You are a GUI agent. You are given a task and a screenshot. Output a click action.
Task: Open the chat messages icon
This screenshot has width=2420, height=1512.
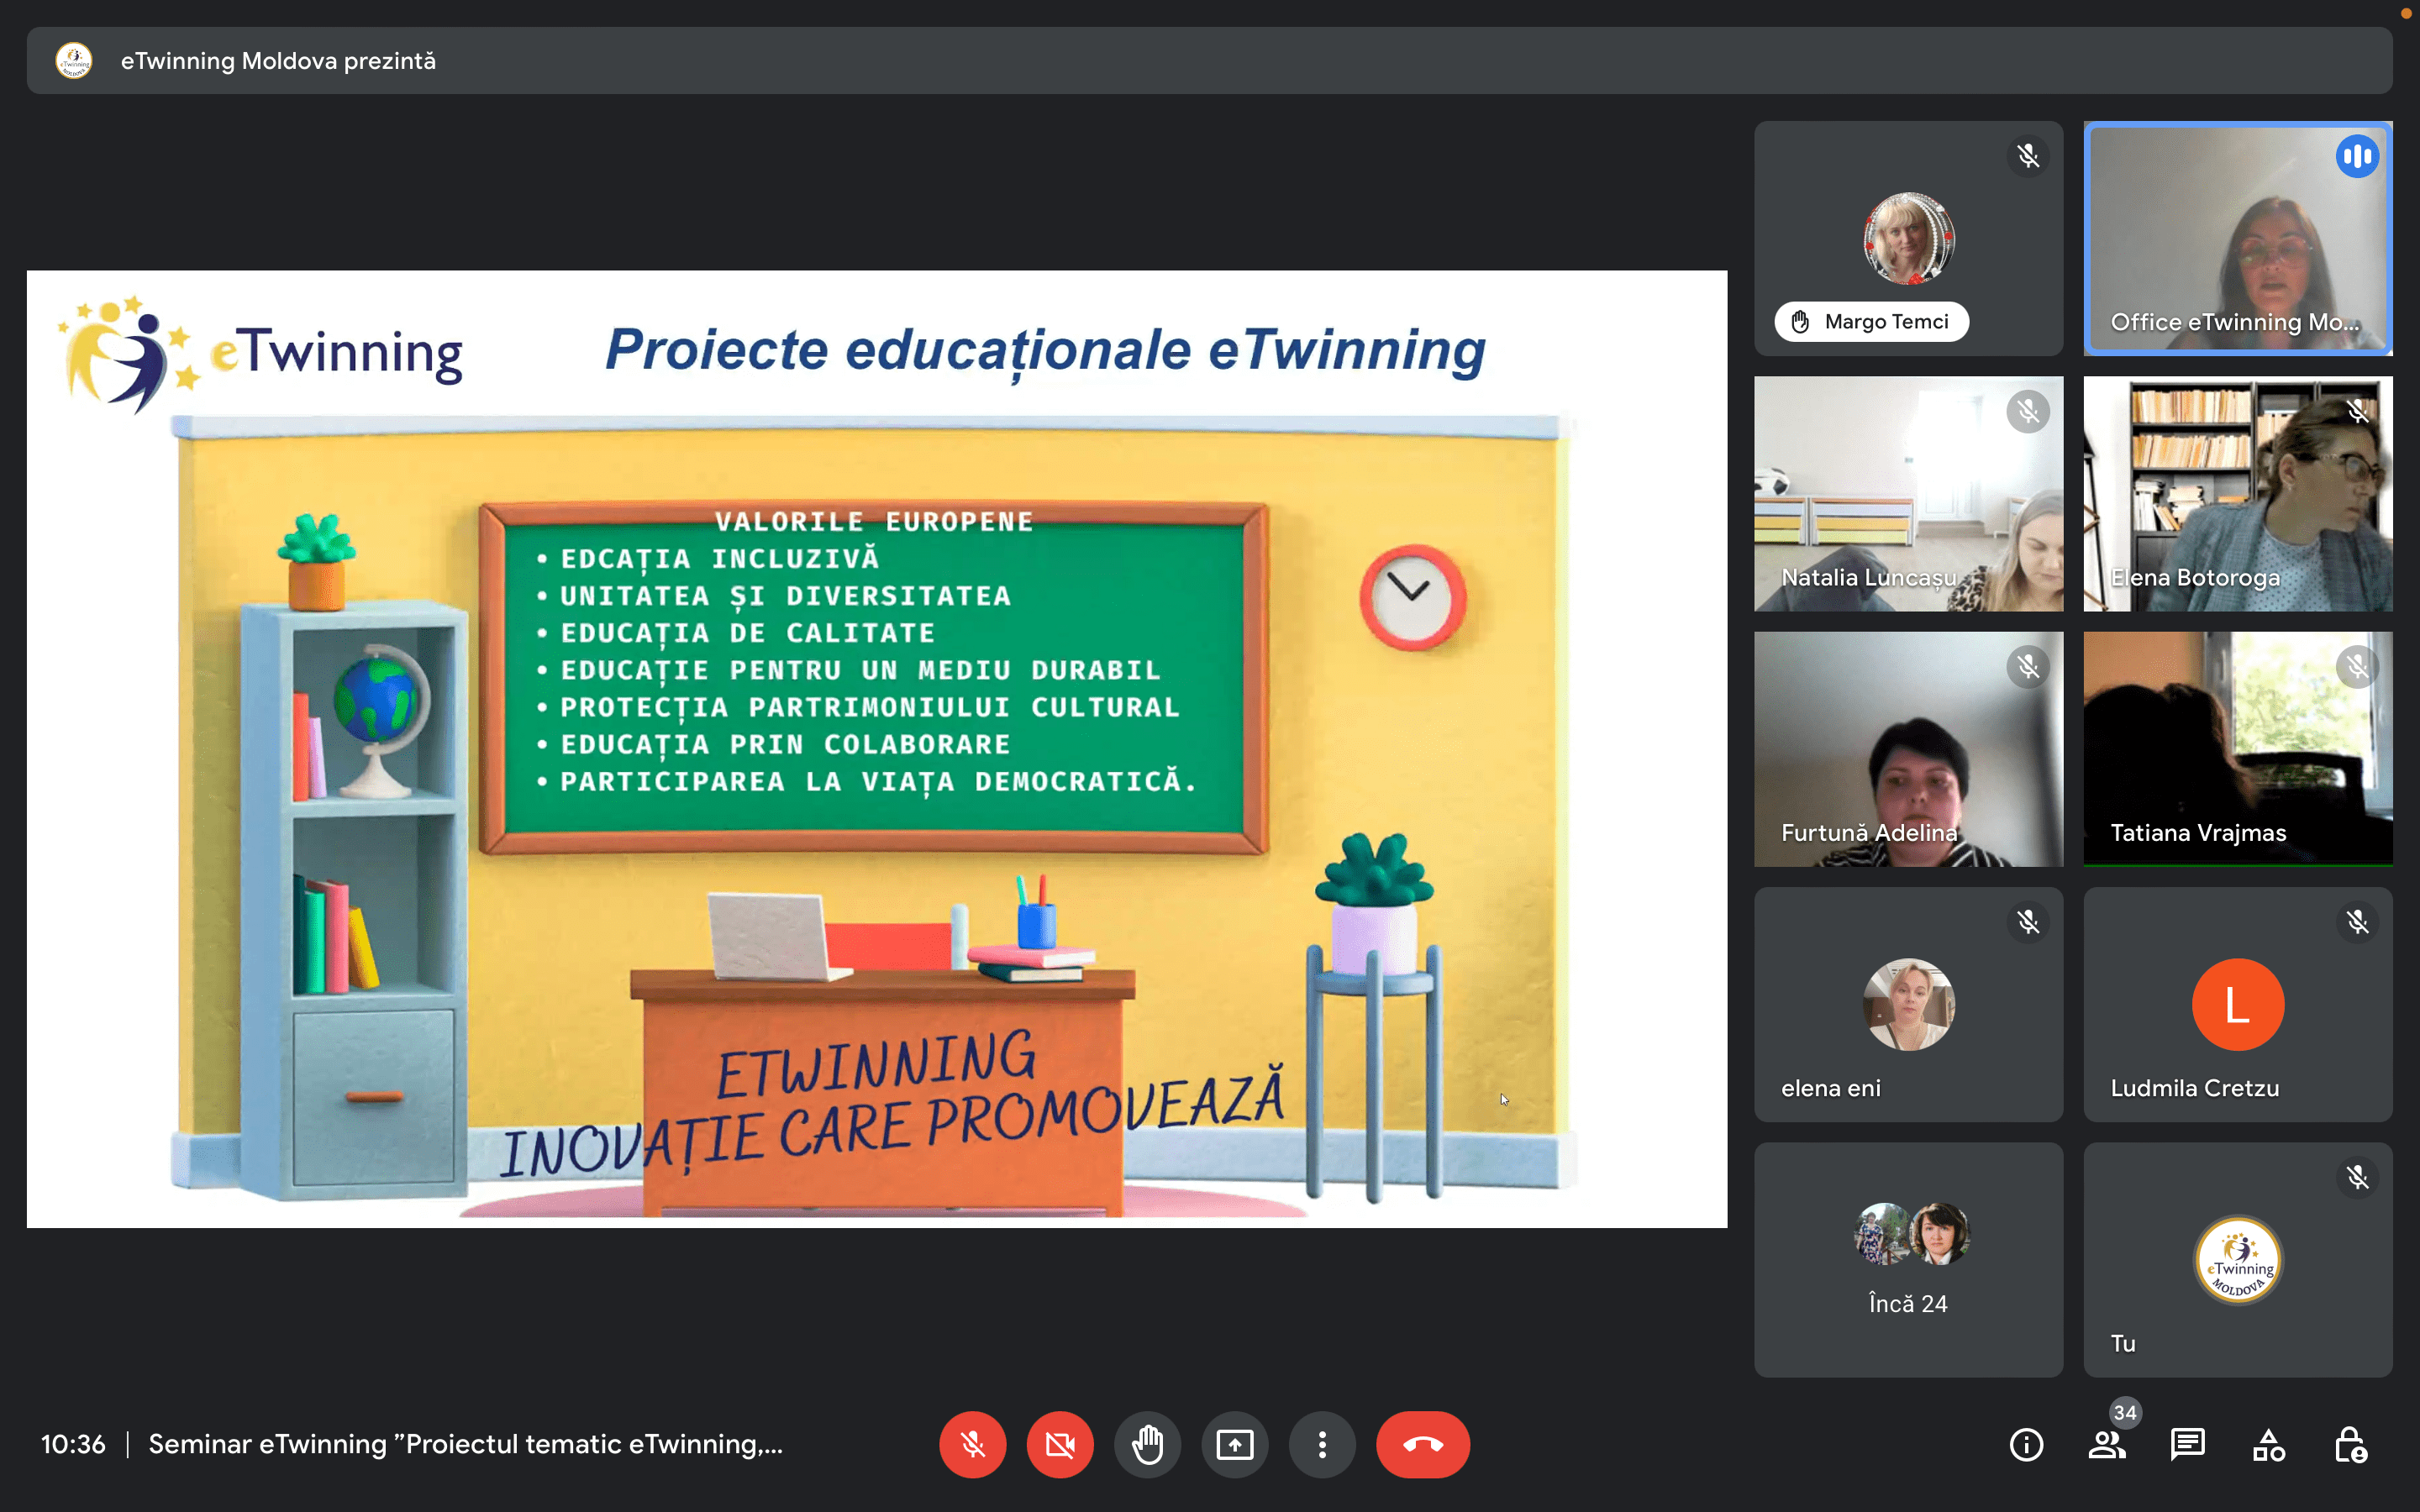pos(2188,1444)
